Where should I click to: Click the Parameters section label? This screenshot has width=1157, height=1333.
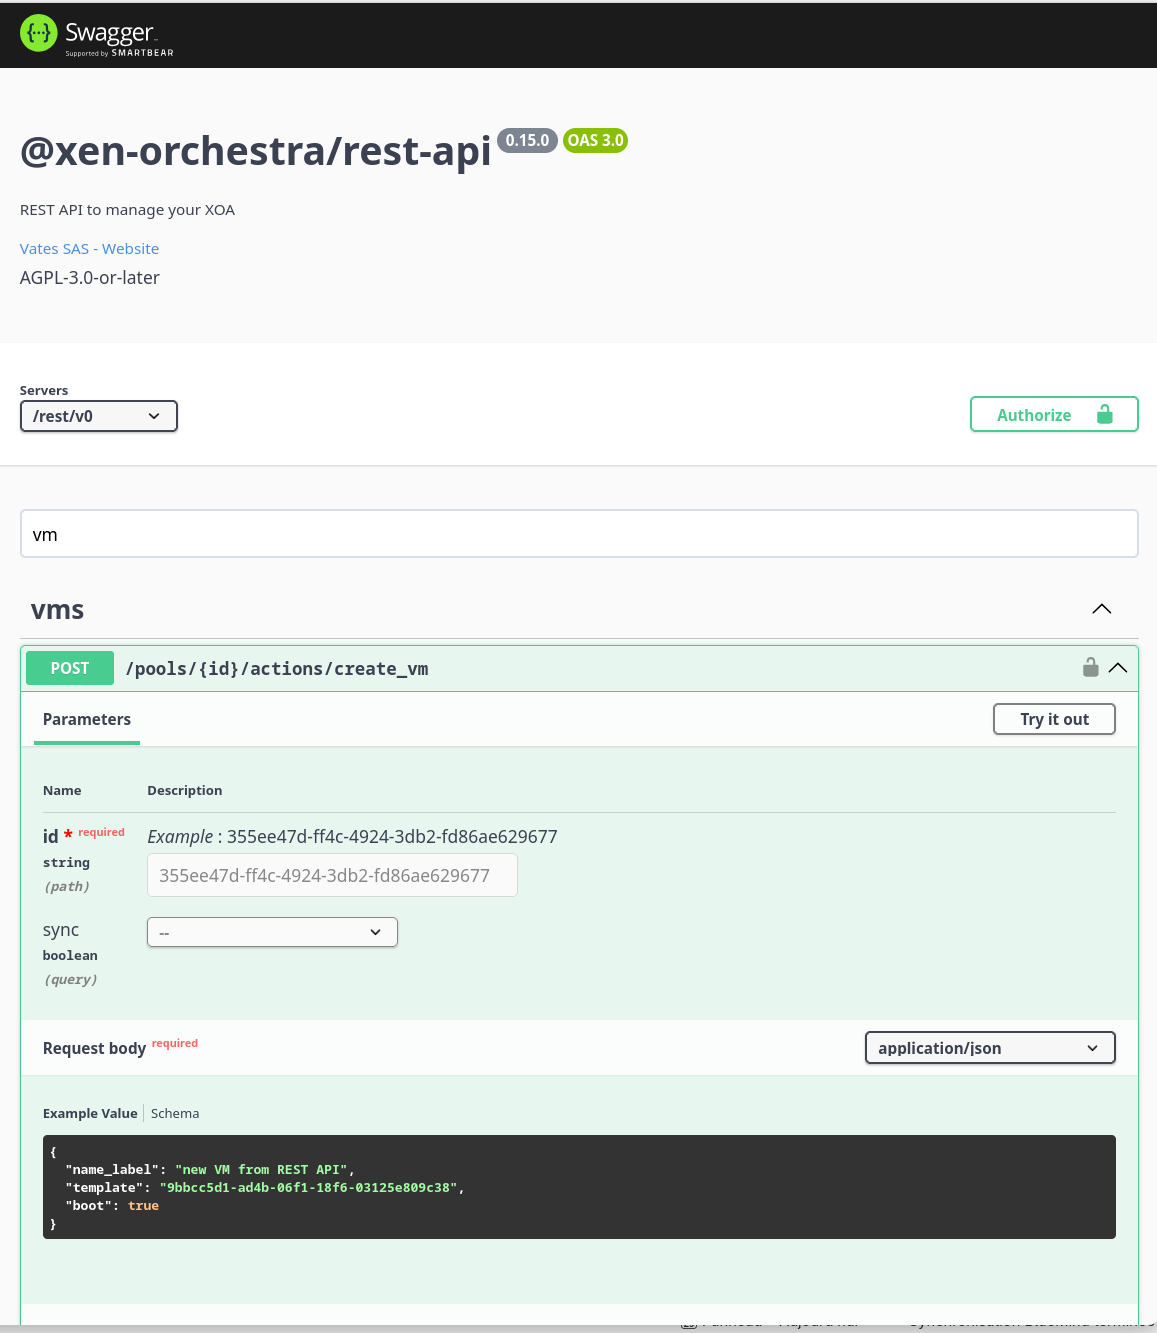click(x=86, y=719)
